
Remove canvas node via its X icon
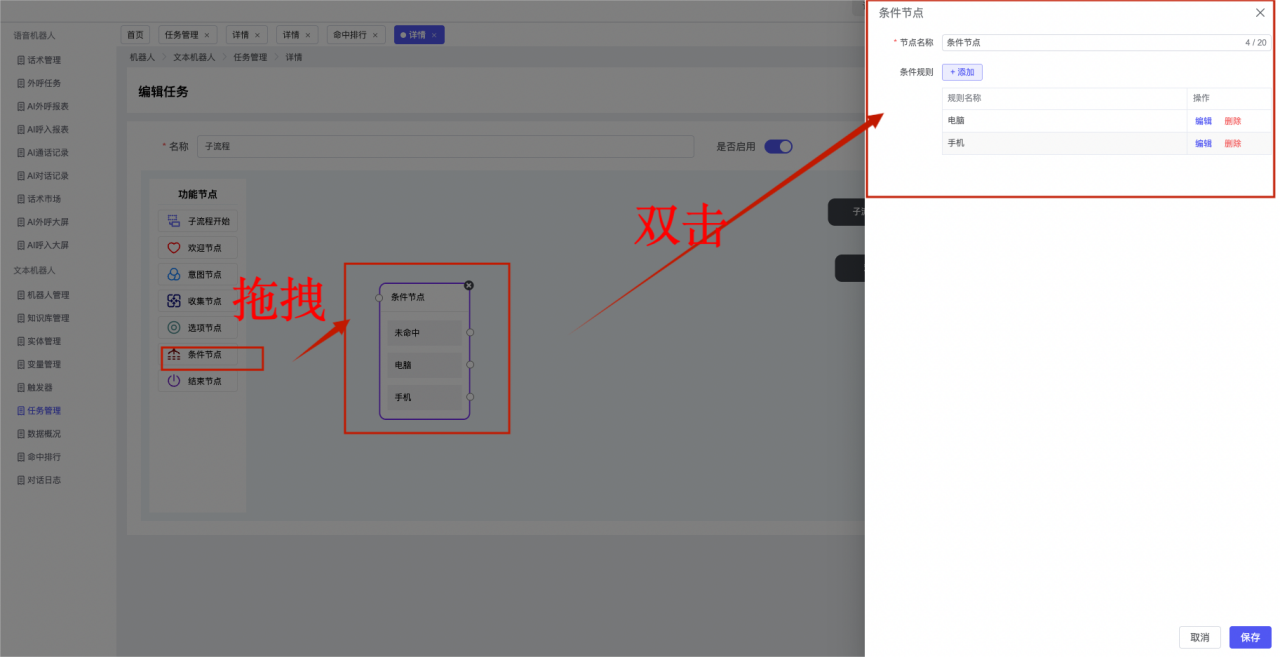point(469,285)
